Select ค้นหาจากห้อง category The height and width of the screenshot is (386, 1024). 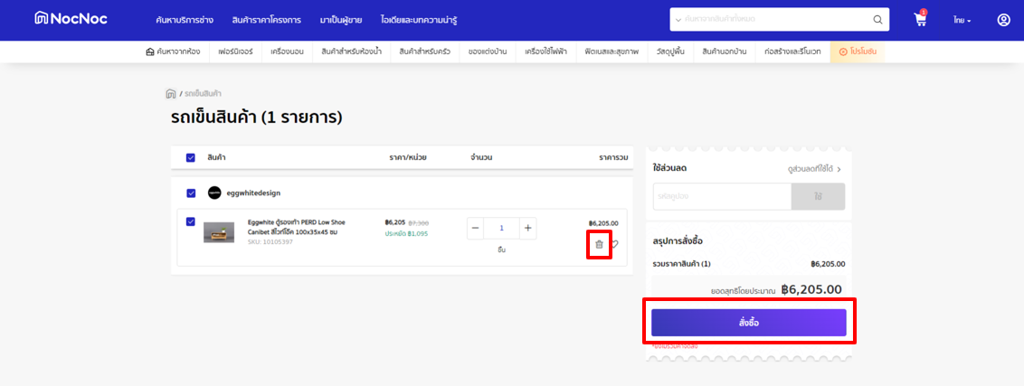click(173, 52)
